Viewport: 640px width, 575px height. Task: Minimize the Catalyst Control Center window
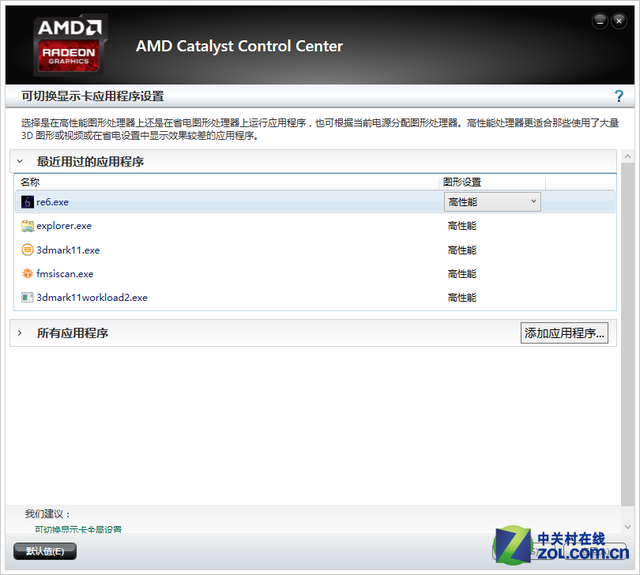point(600,21)
